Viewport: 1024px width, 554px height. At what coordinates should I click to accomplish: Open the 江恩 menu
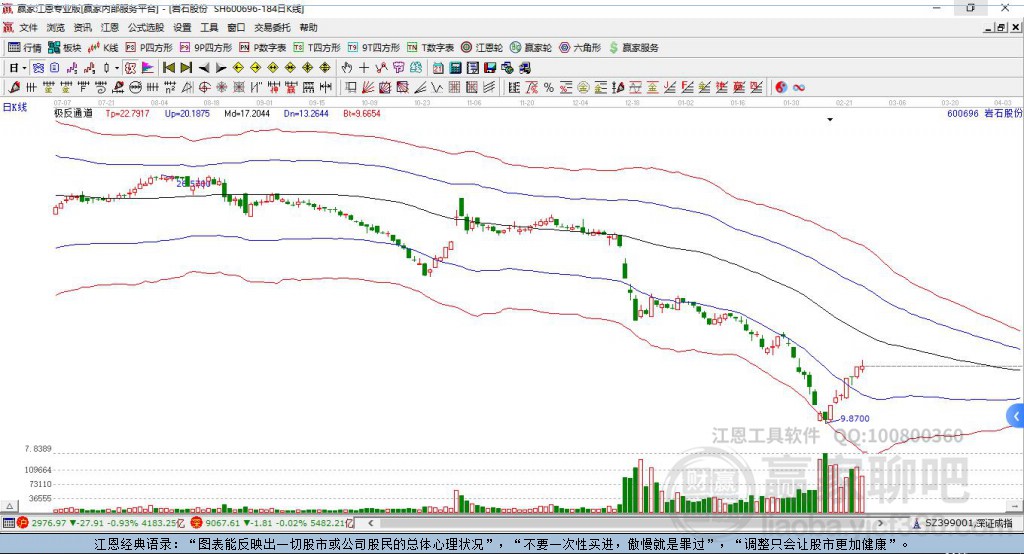[110, 27]
